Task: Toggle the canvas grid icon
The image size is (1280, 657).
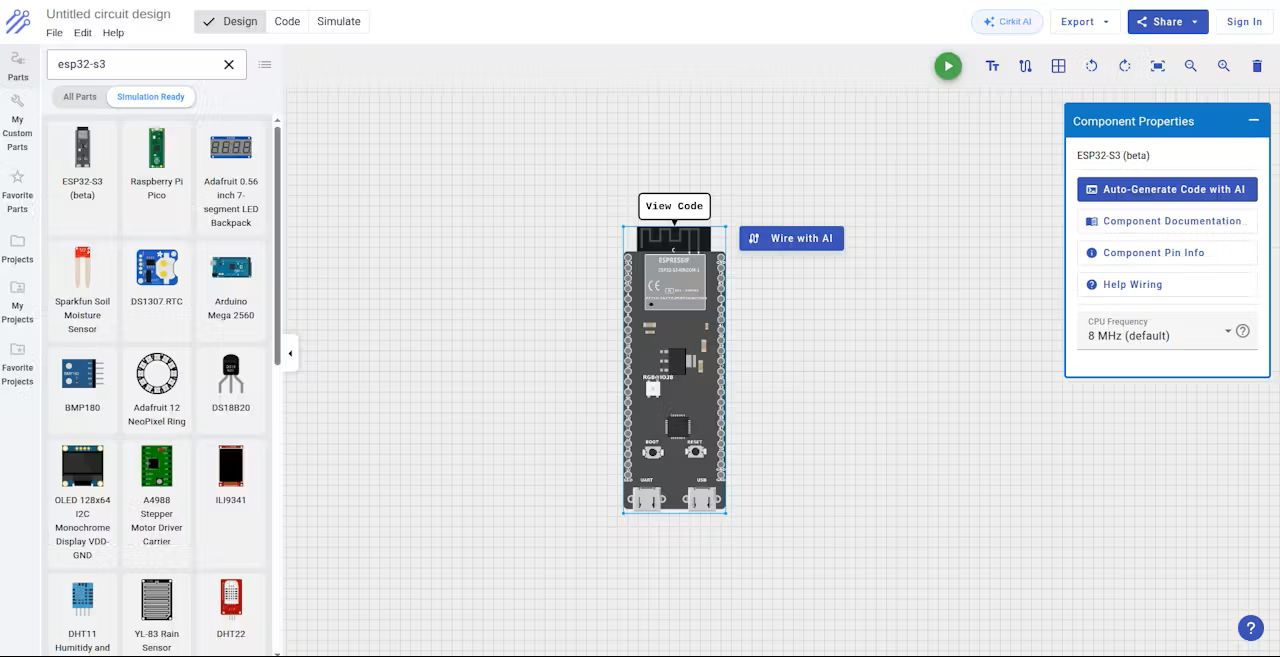Action: (x=1058, y=66)
